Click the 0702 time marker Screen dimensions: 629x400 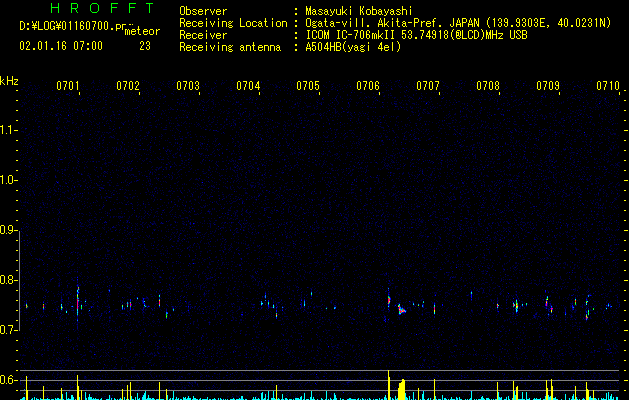coord(128,85)
